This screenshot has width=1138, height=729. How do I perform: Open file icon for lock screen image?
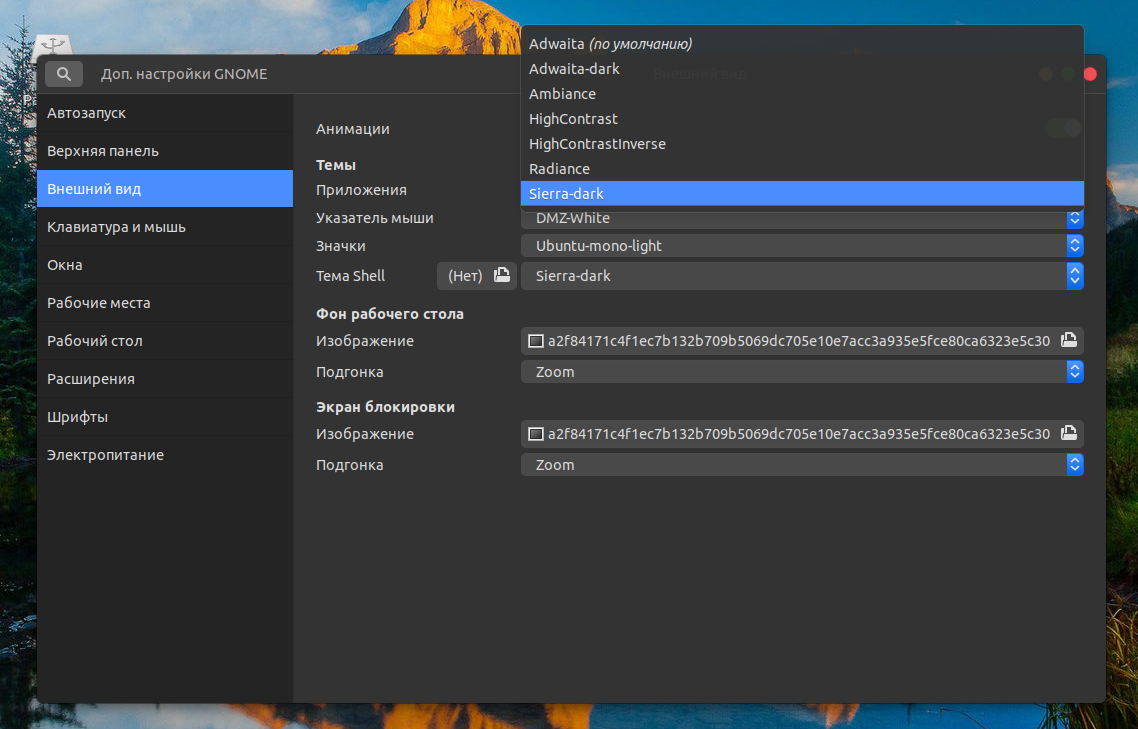tap(1068, 433)
